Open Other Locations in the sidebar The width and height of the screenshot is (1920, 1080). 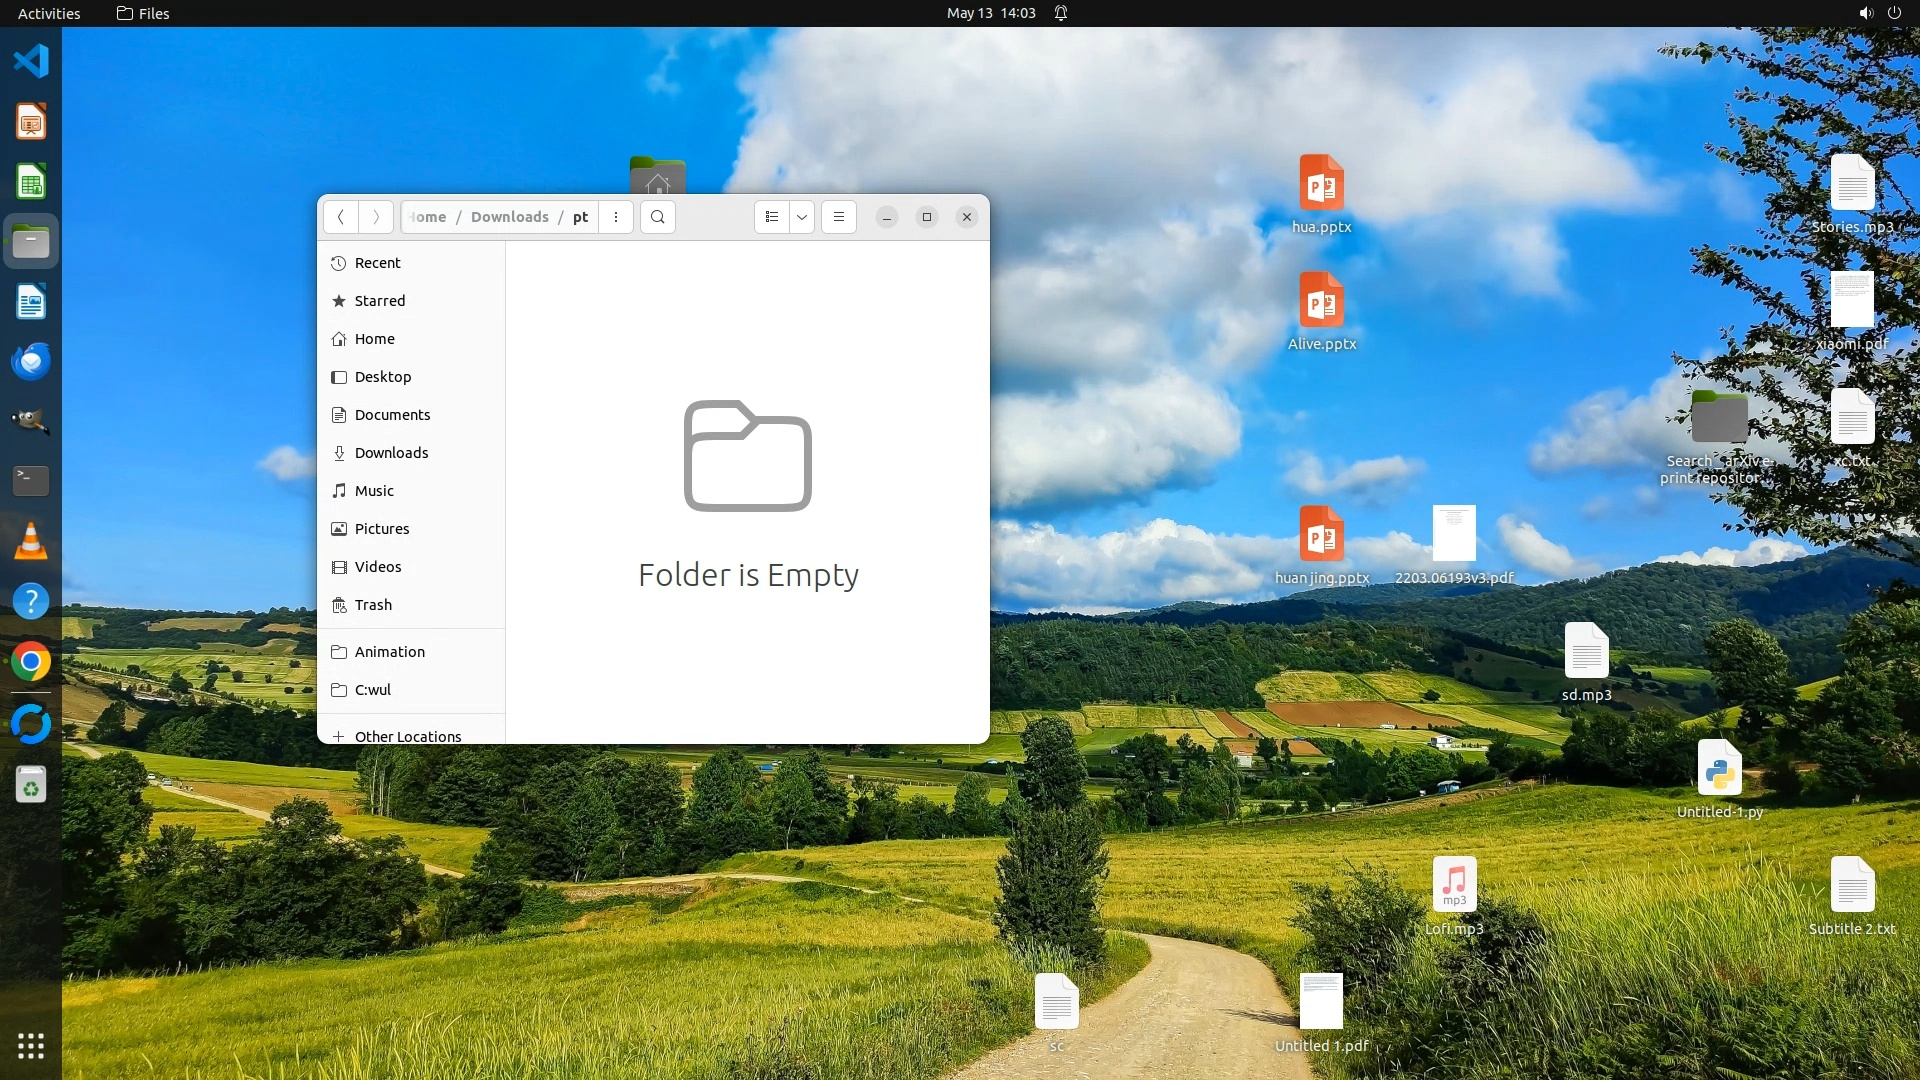coord(407,736)
